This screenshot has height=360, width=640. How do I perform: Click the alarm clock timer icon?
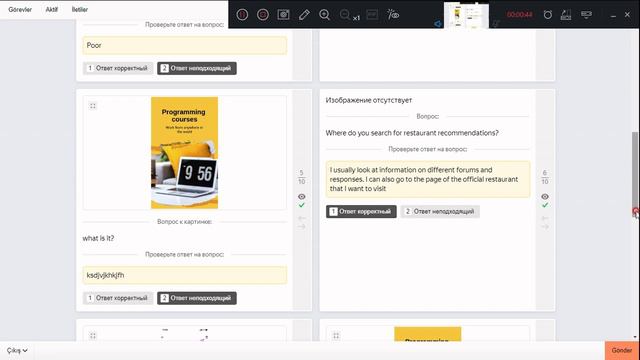(x=547, y=15)
